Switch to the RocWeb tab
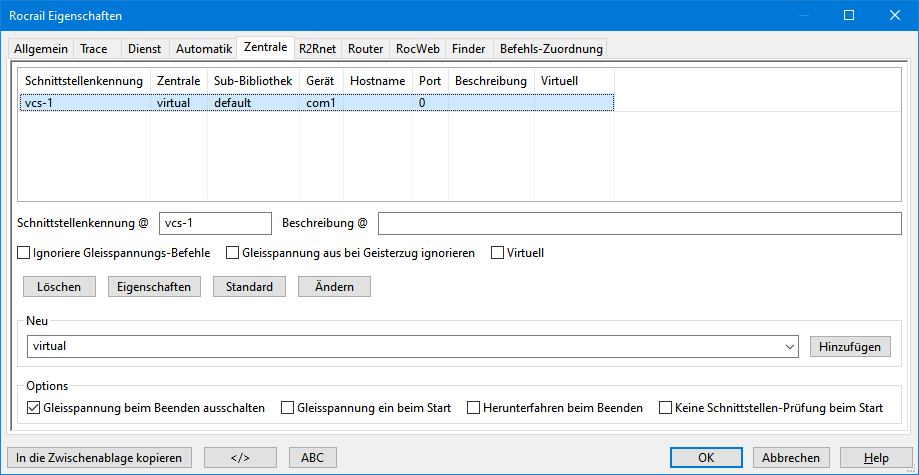The height and width of the screenshot is (475, 919). point(417,48)
